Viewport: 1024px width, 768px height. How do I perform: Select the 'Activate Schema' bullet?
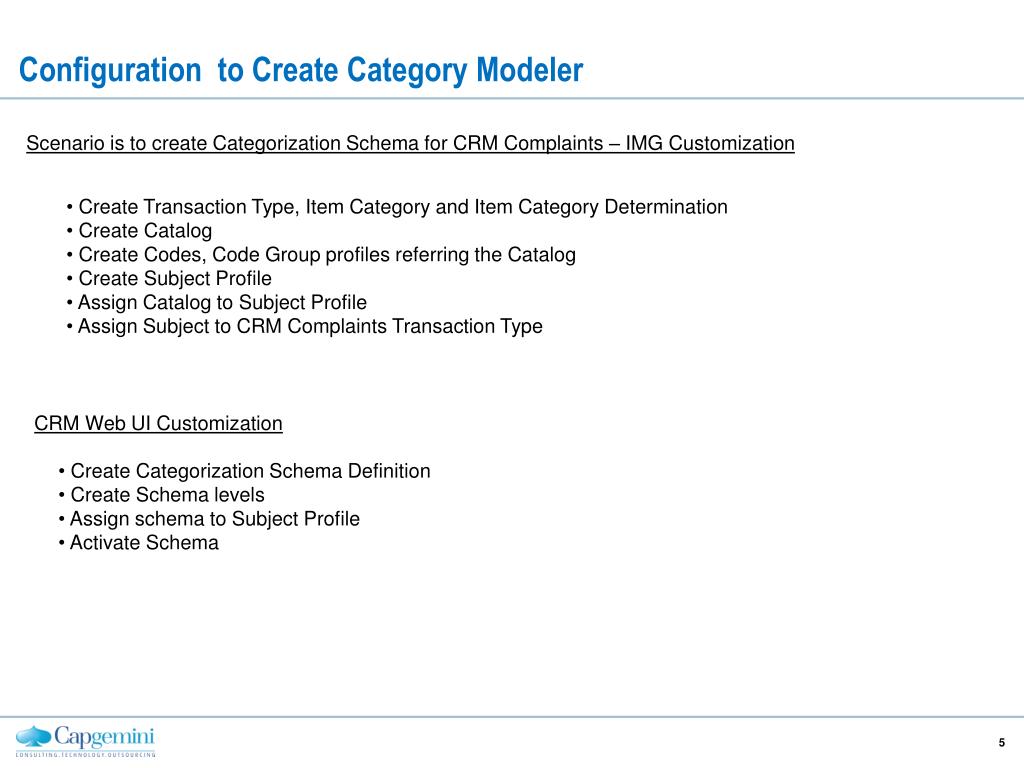pos(138,543)
